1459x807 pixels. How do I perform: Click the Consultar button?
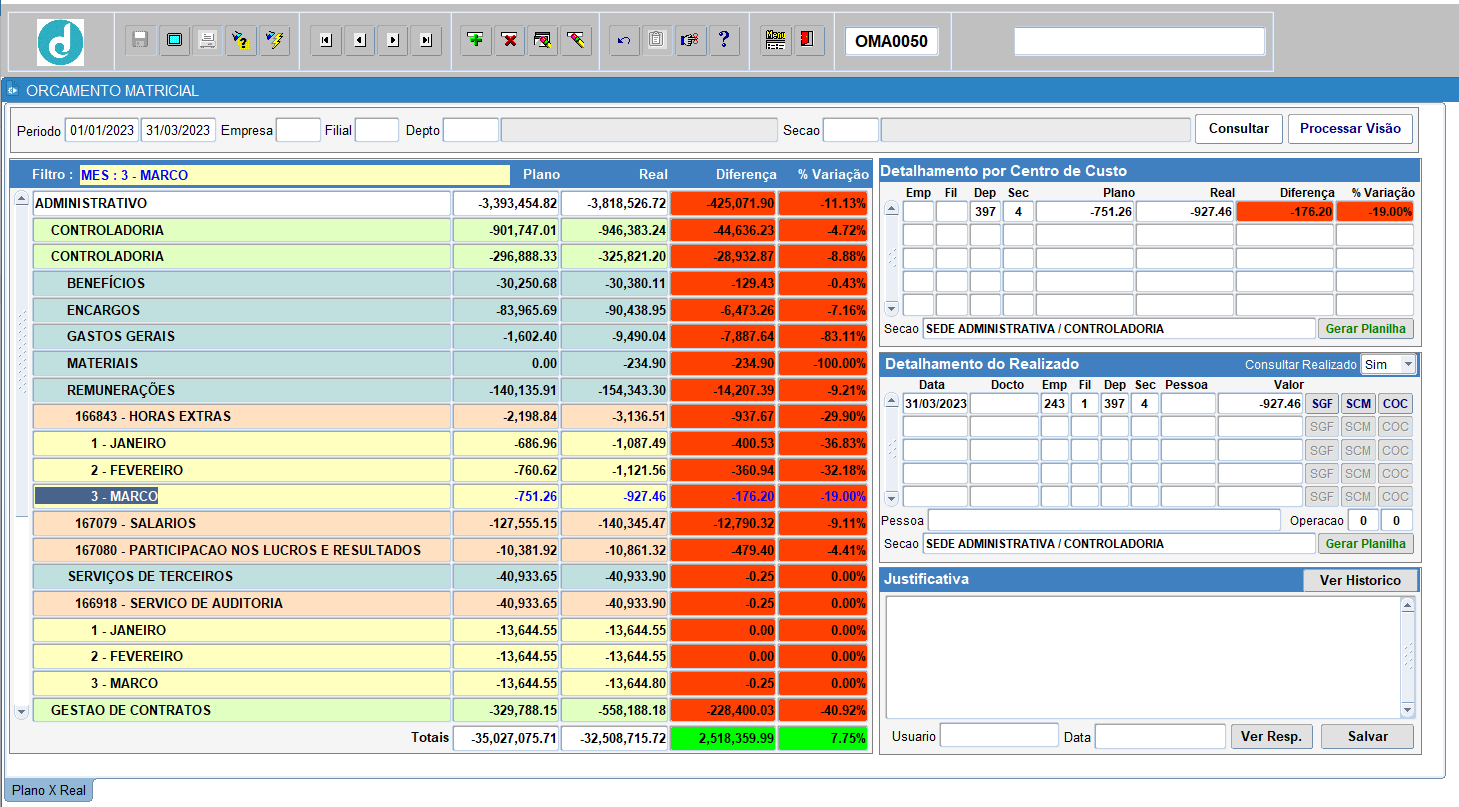click(x=1238, y=128)
